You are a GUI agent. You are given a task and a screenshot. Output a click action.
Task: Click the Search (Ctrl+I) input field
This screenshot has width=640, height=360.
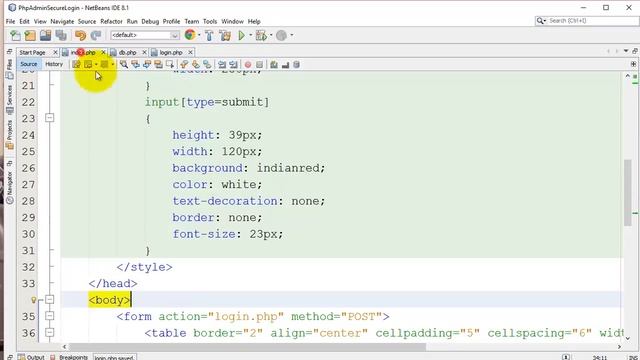(x=587, y=20)
